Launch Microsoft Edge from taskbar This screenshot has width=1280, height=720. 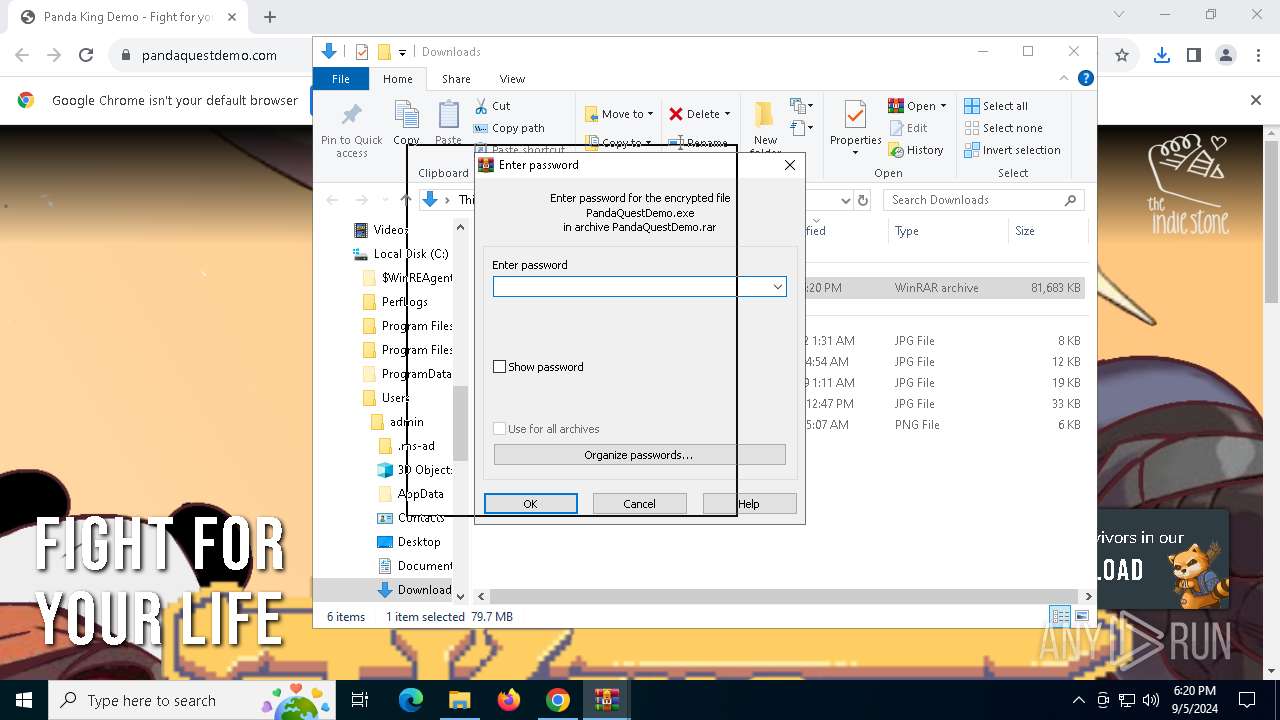tap(411, 700)
